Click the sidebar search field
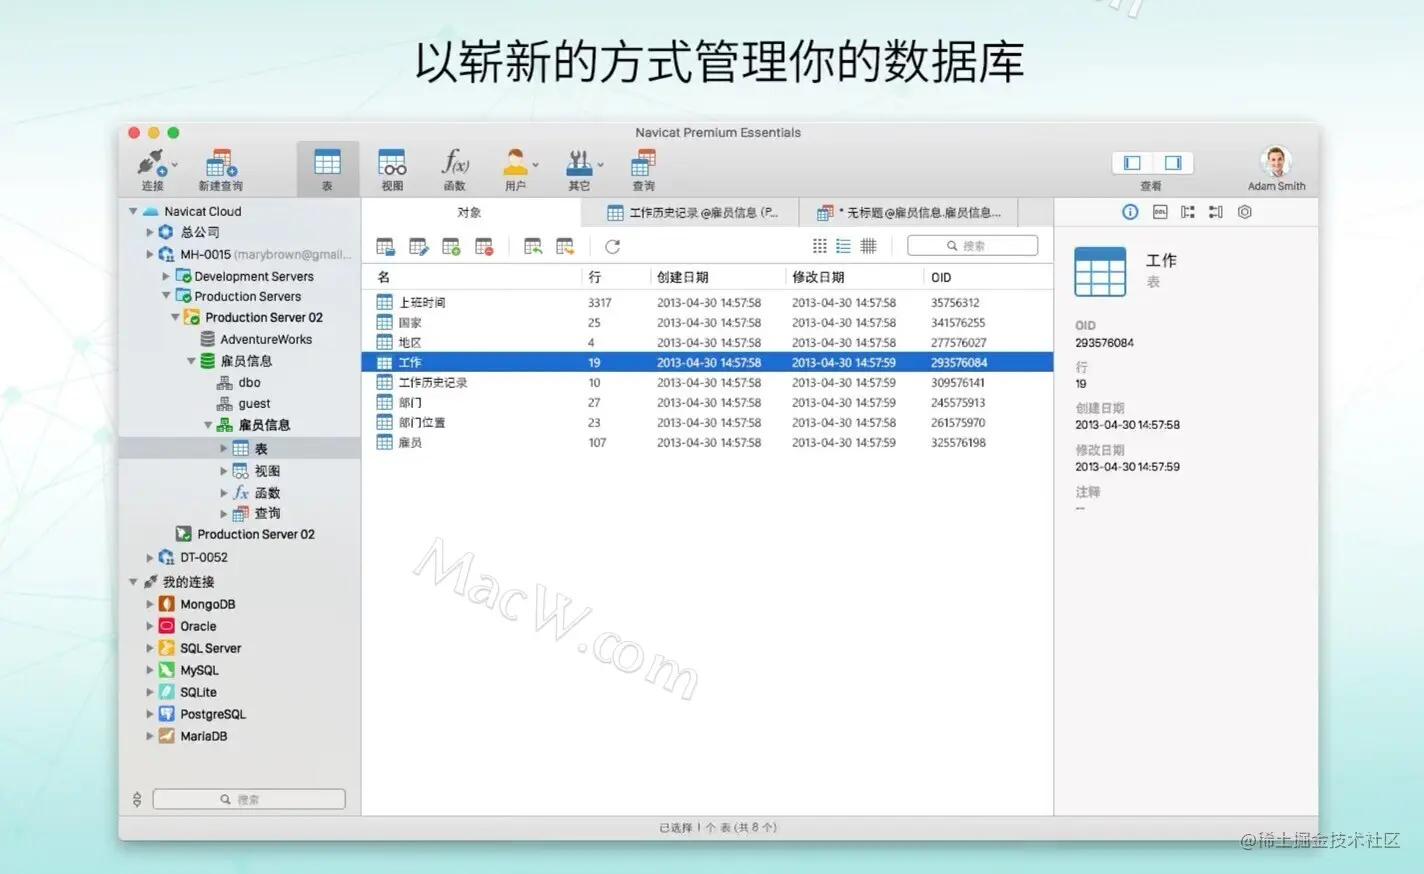 [x=249, y=800]
